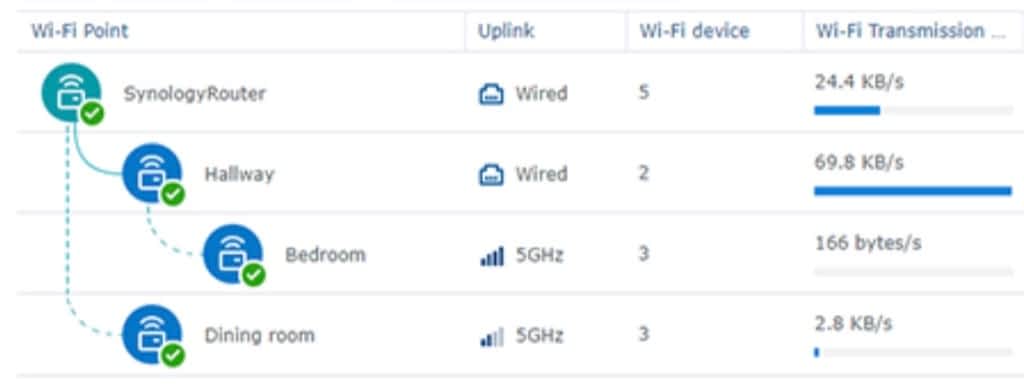Screen dimensions: 1024x388
Task: Select the Dining room node name
Action: click(x=259, y=336)
